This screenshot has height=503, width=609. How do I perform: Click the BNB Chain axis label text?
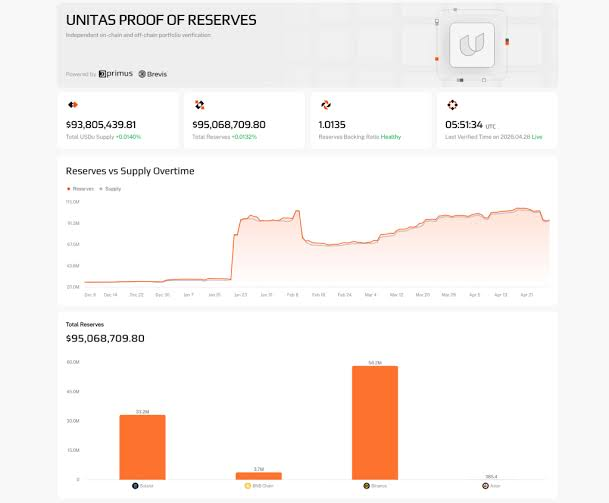point(263,486)
